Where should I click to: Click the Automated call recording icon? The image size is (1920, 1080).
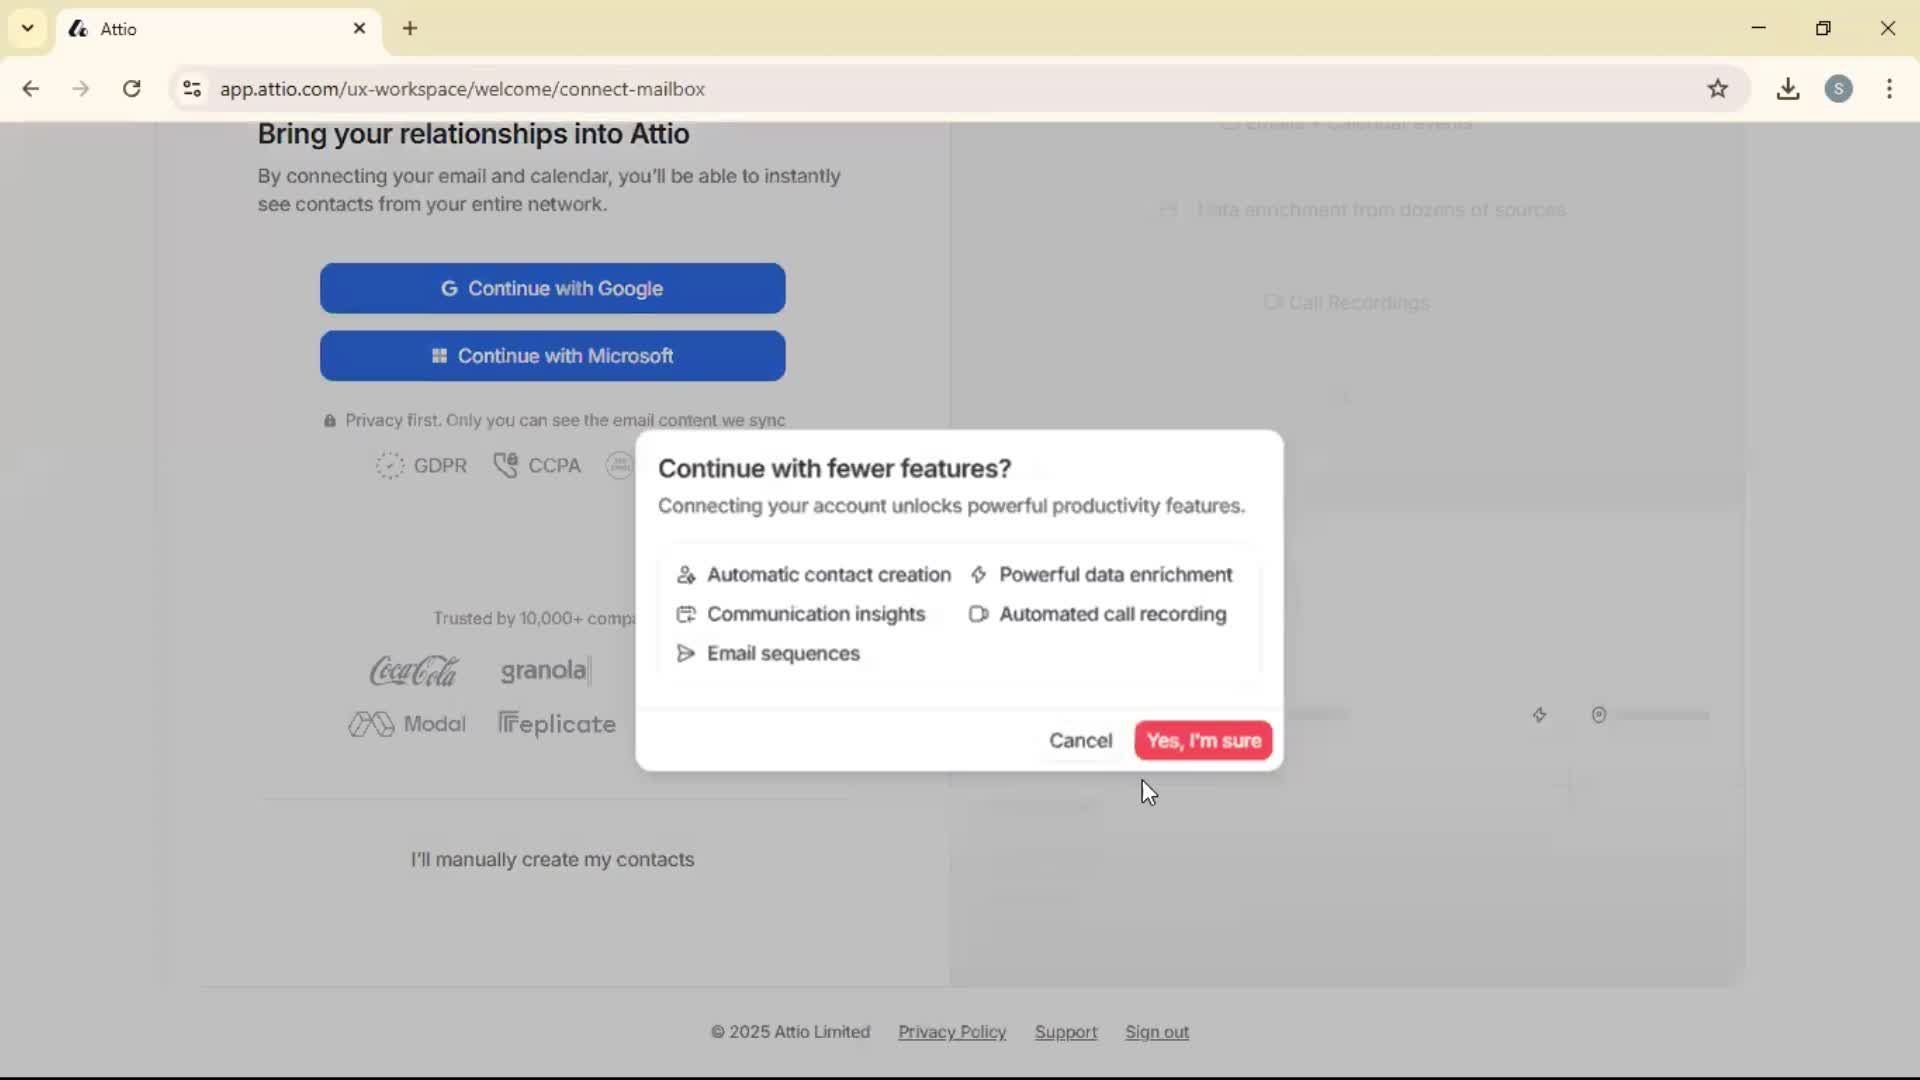980,614
